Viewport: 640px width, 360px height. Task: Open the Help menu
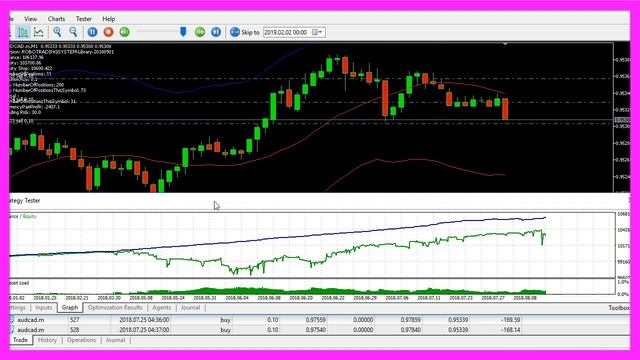pyautogui.click(x=109, y=19)
